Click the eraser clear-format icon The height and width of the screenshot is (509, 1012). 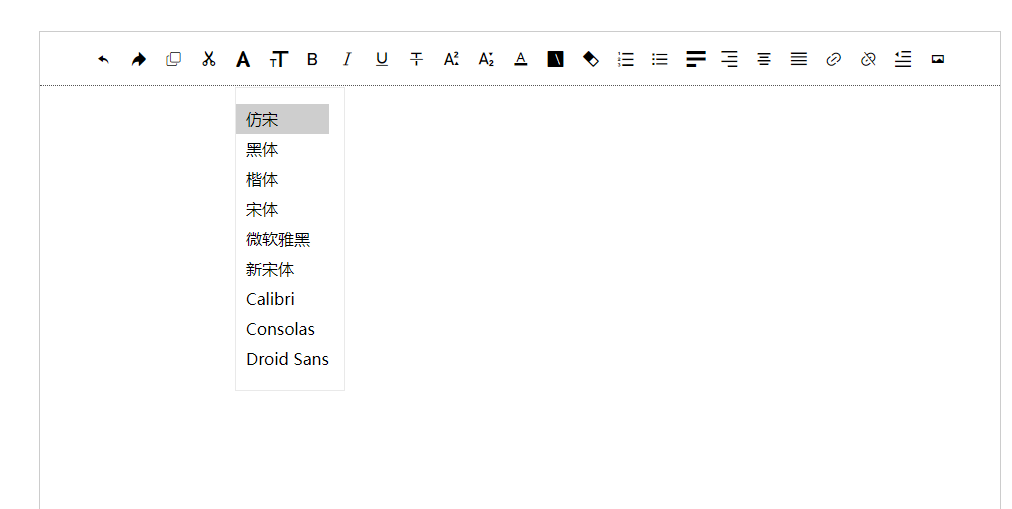point(591,59)
